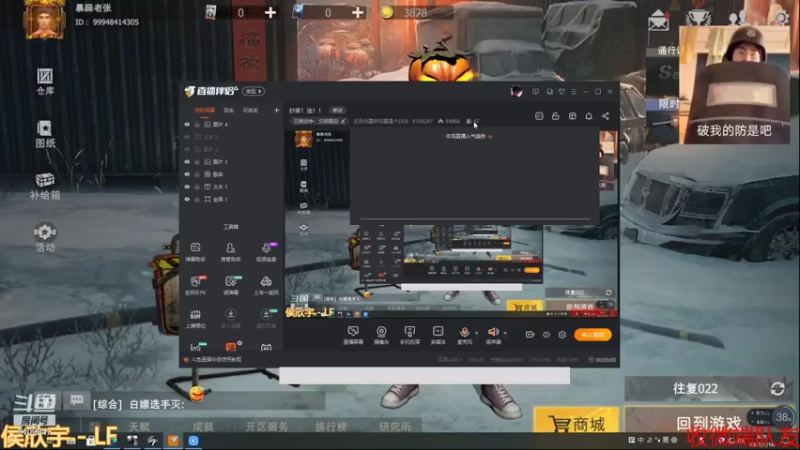Open the 视频连麦 video co-stream tool
The height and width of the screenshot is (450, 800).
266,252
